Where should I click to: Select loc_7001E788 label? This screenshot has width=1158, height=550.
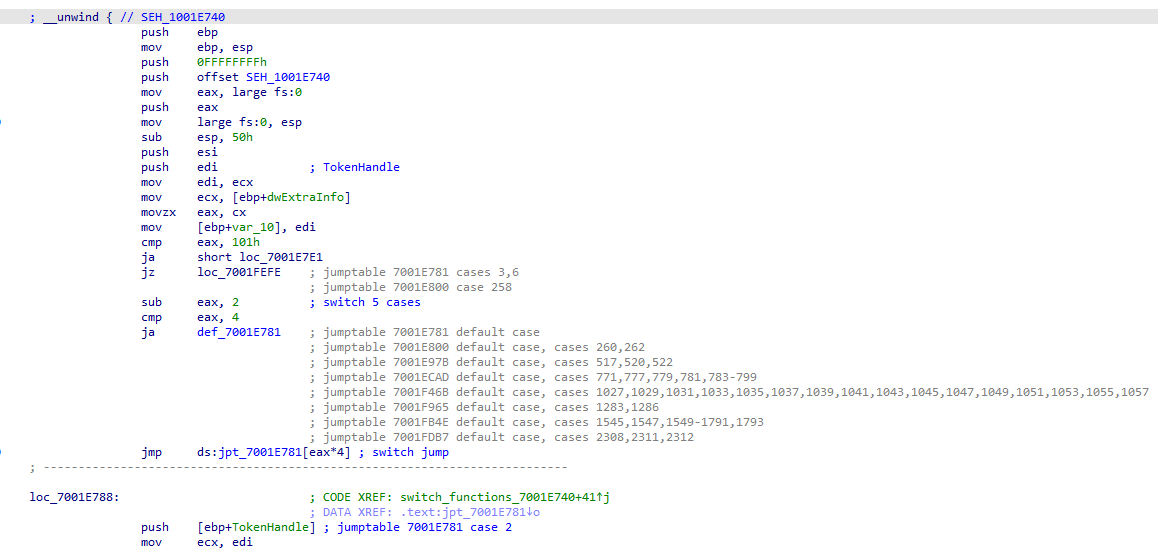[74, 498]
